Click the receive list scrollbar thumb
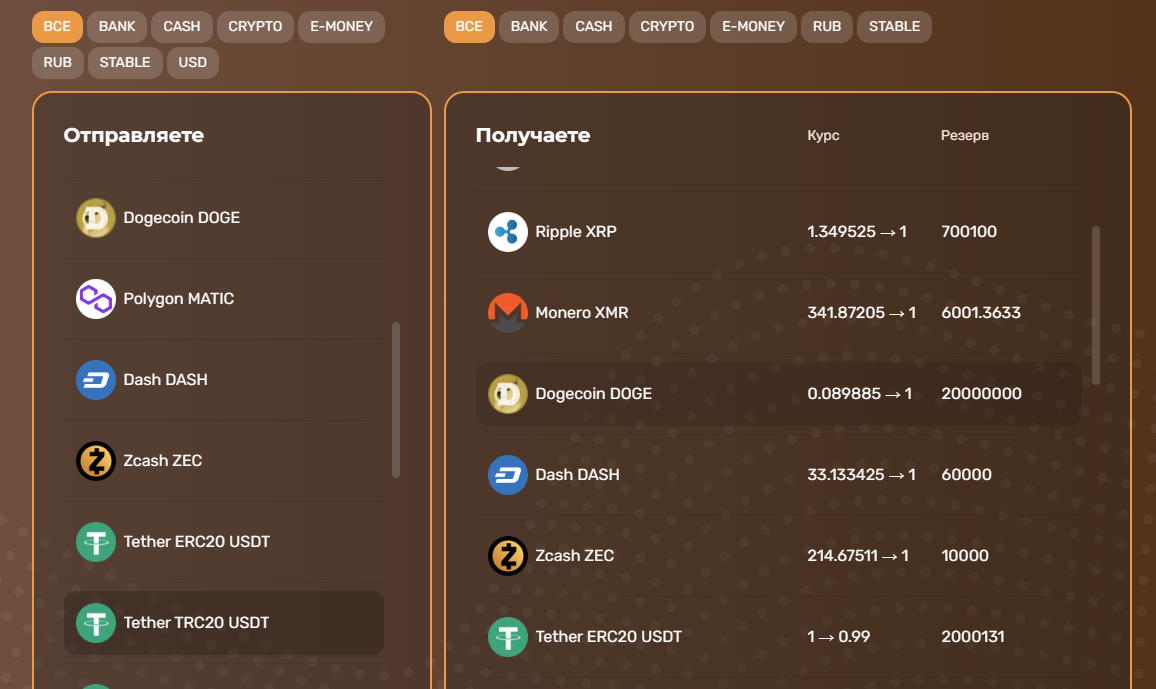 point(1096,305)
